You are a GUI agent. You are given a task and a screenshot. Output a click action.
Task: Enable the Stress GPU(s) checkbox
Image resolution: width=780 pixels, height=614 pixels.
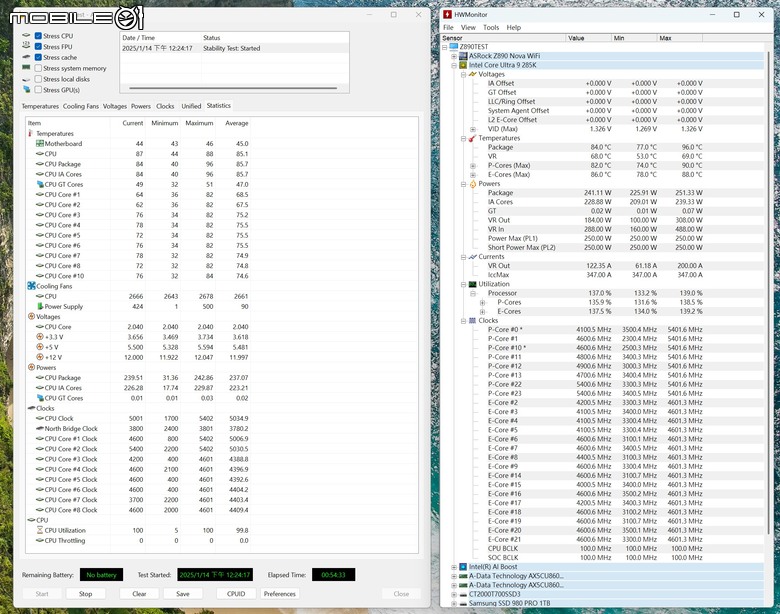(x=38, y=90)
